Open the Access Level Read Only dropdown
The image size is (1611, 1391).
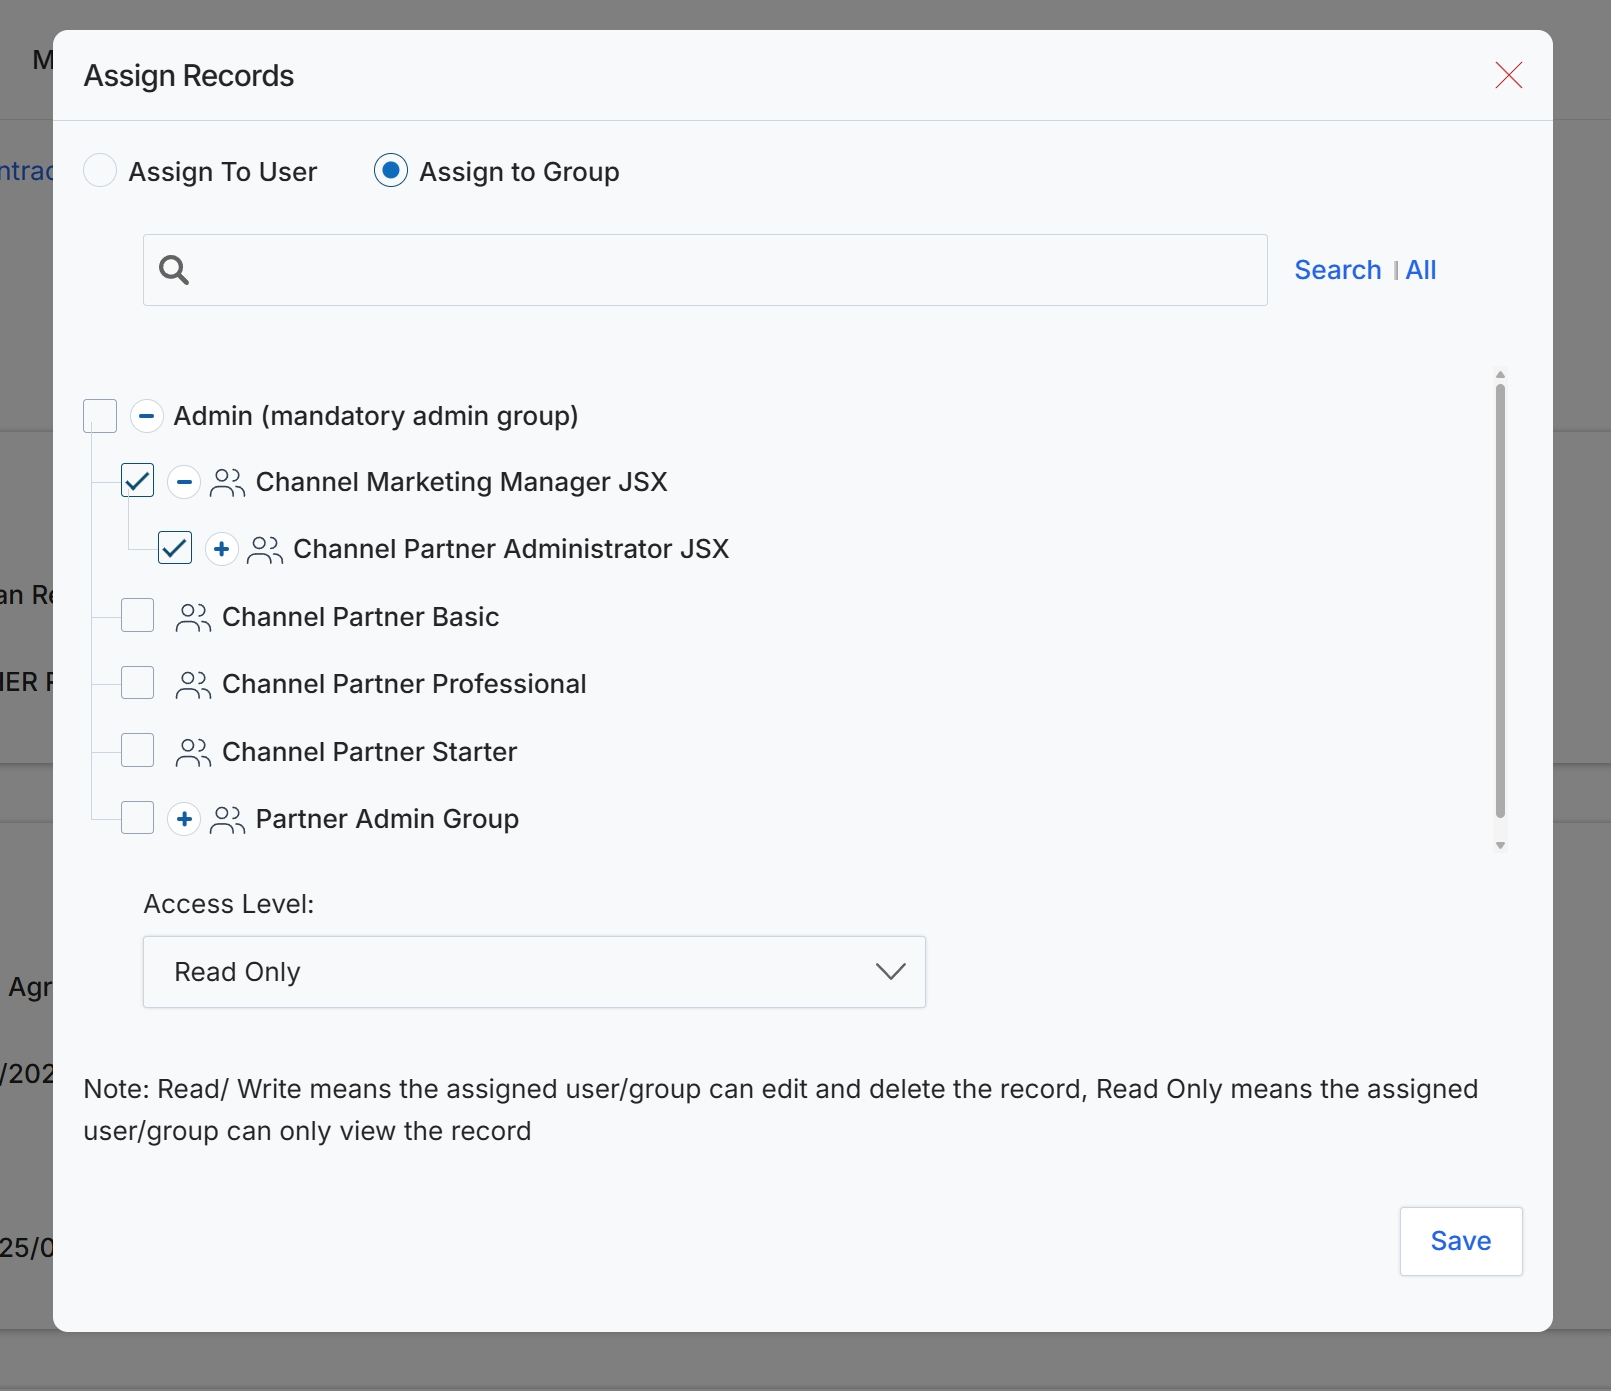click(x=534, y=972)
